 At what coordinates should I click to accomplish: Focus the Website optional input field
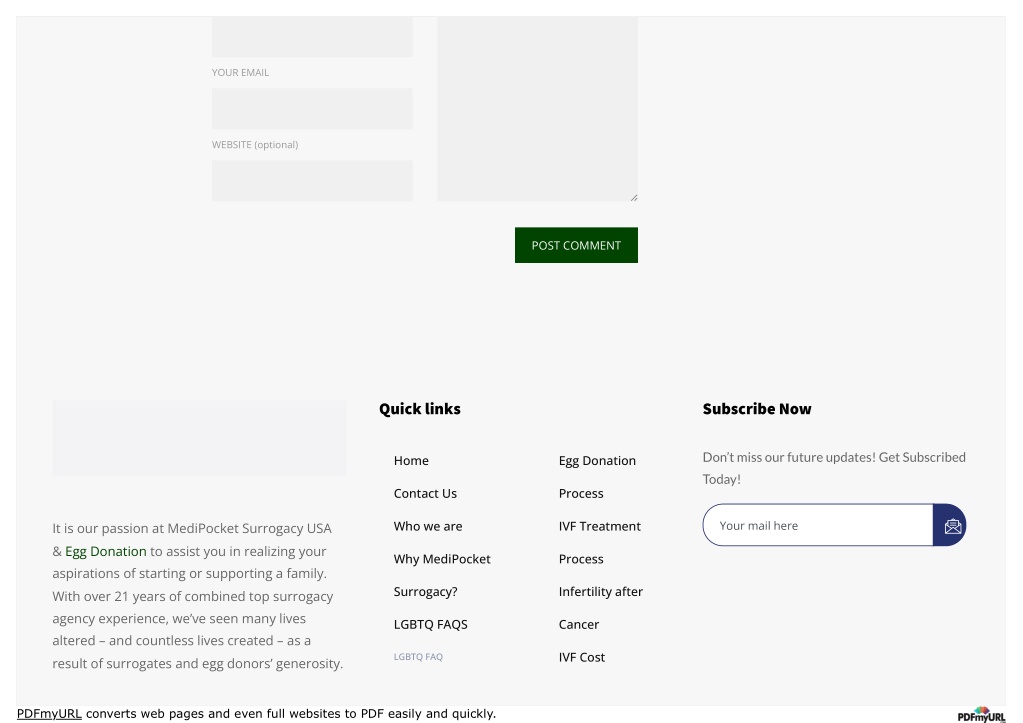312,181
